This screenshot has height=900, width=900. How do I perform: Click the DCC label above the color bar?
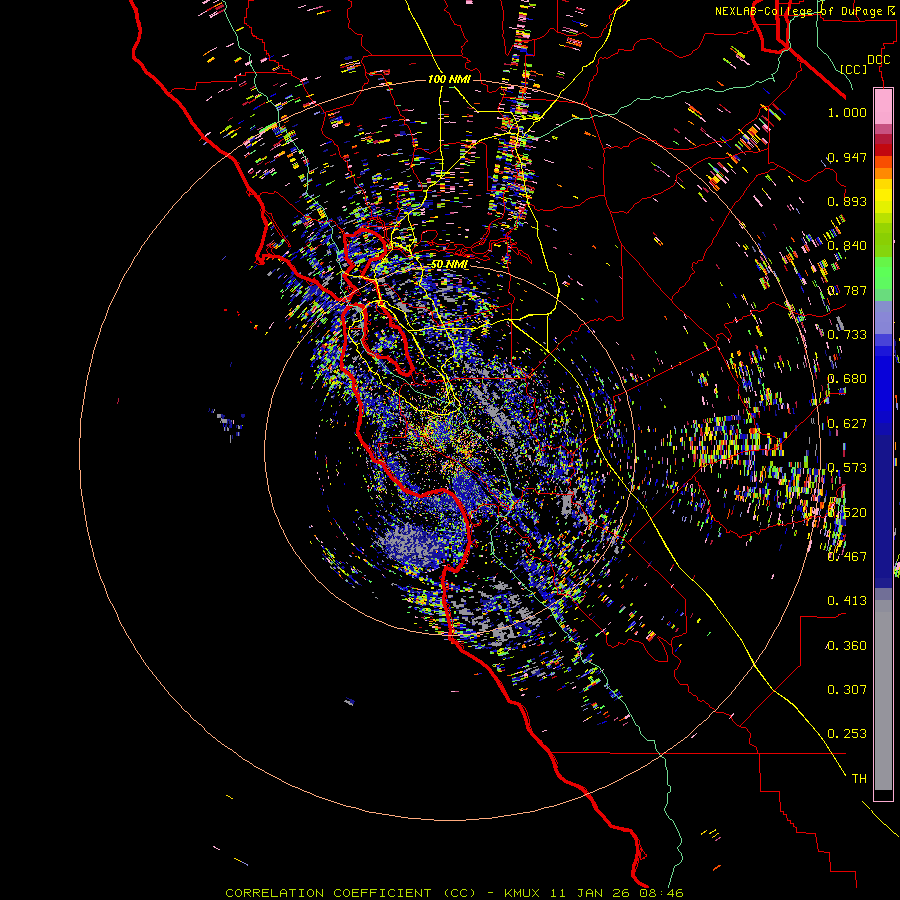(x=878, y=60)
